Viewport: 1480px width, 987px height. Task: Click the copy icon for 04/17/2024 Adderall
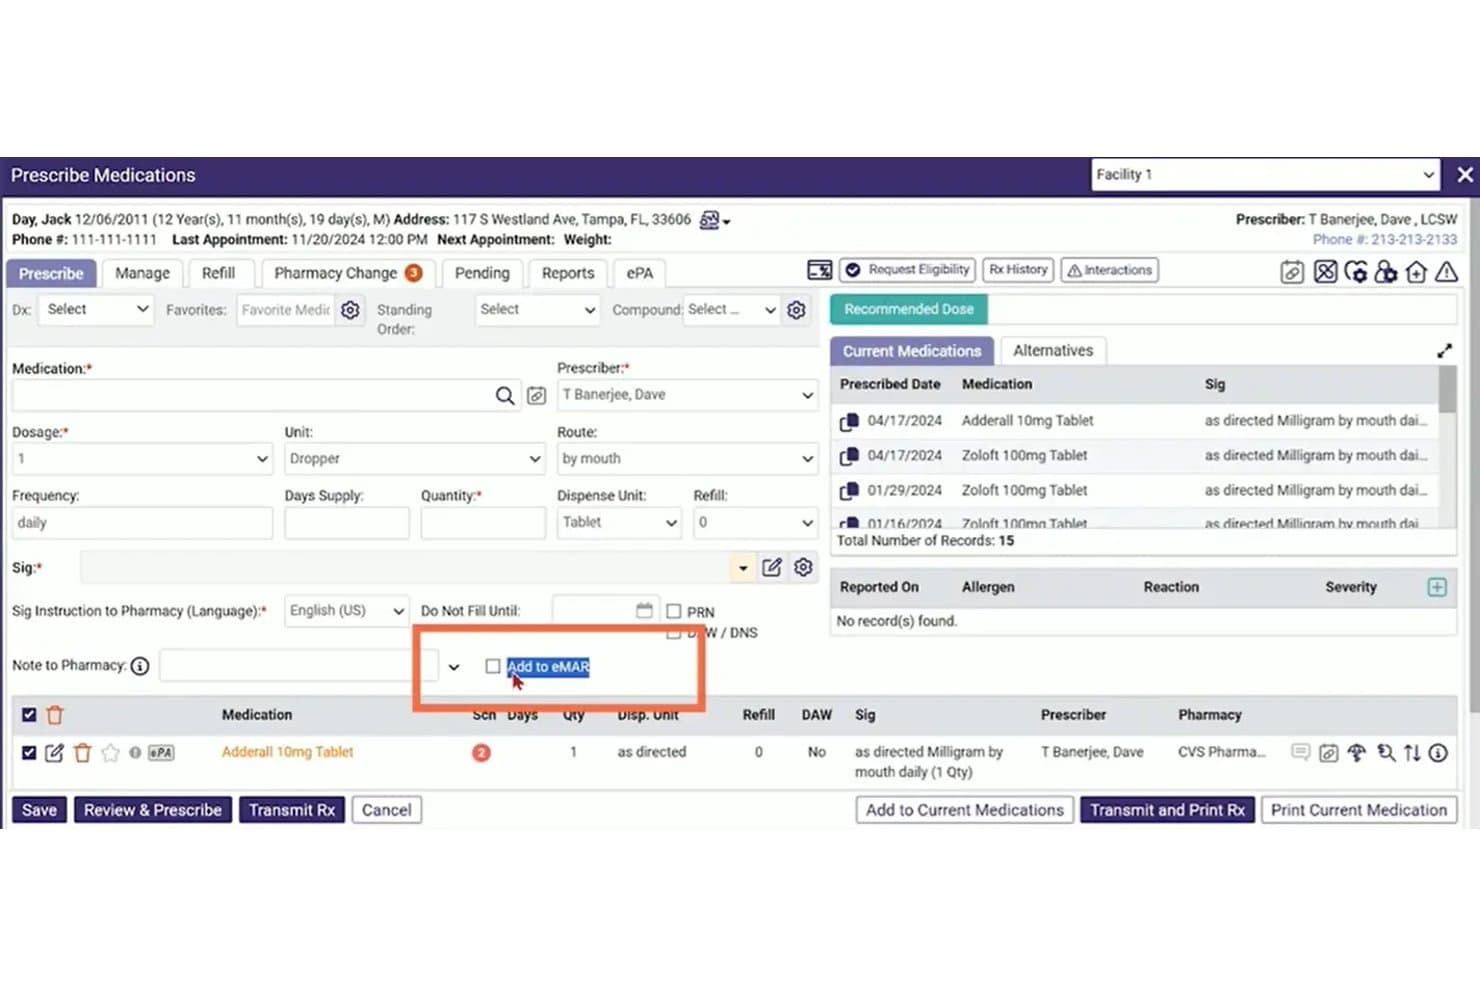tap(849, 422)
